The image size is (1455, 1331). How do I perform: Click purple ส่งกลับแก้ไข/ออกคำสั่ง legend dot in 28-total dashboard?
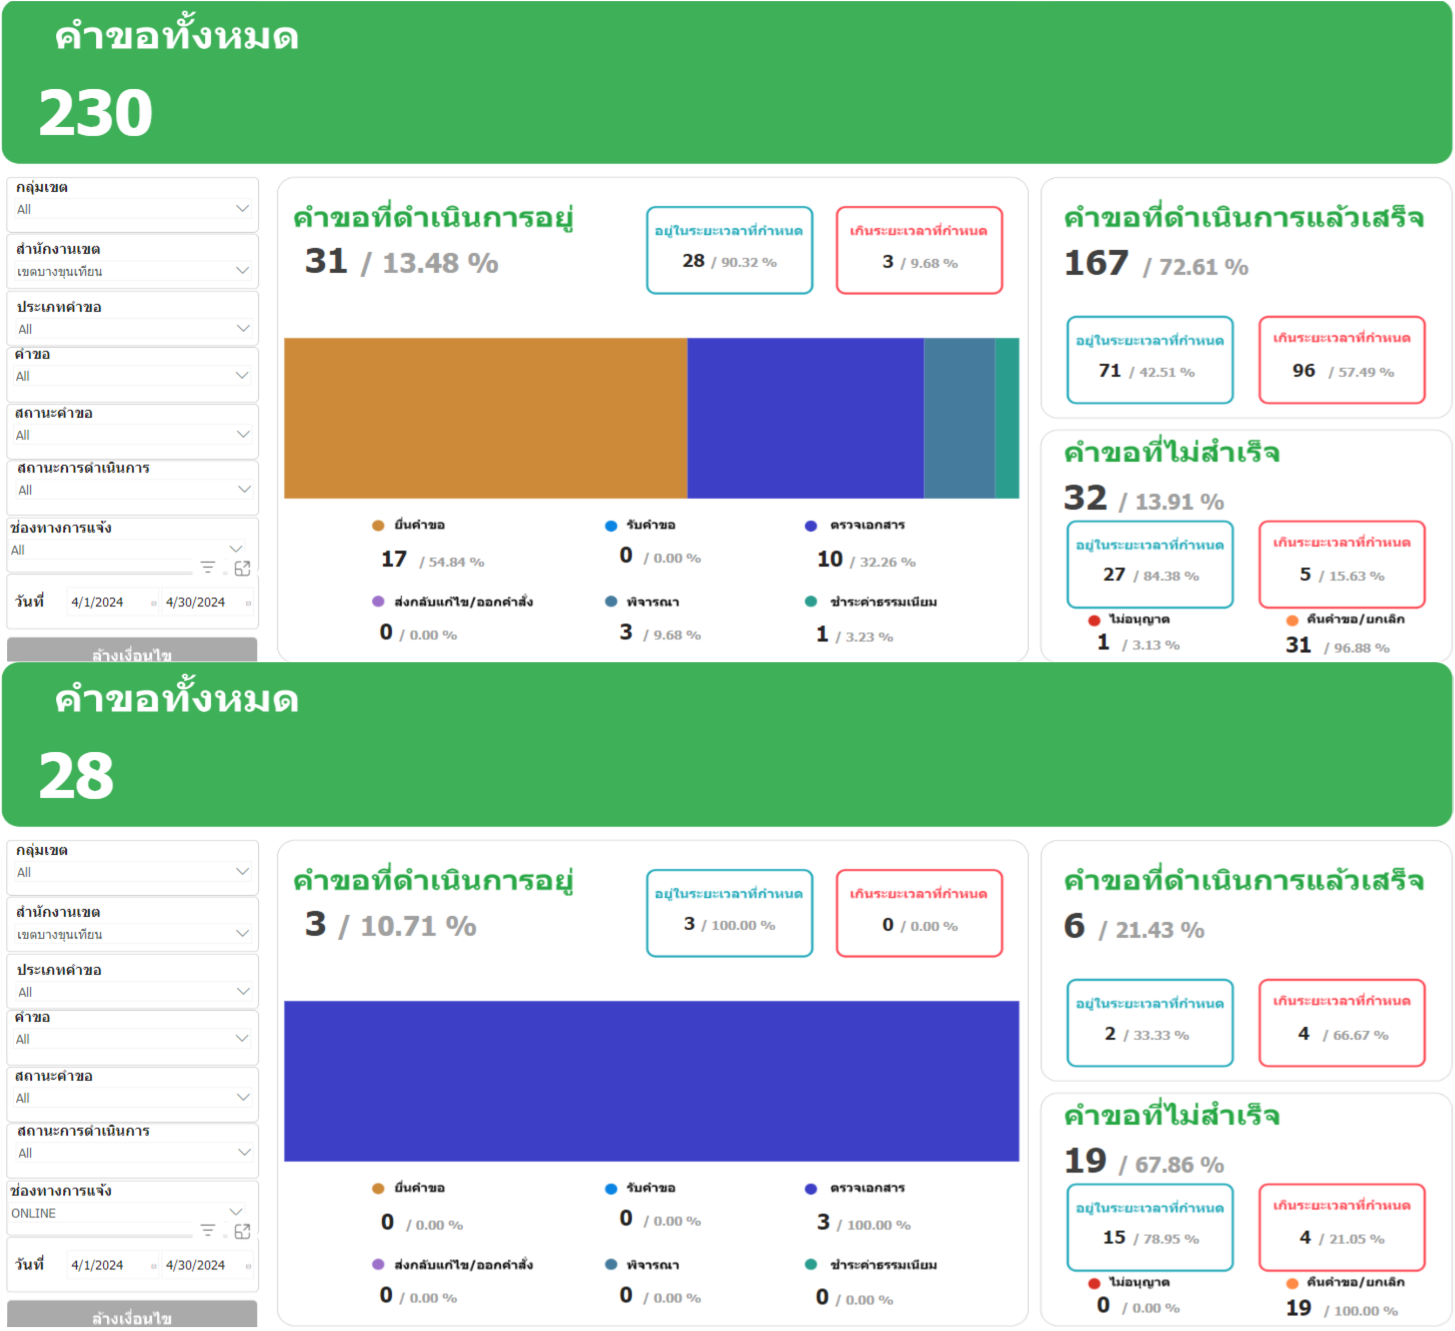click(378, 1264)
